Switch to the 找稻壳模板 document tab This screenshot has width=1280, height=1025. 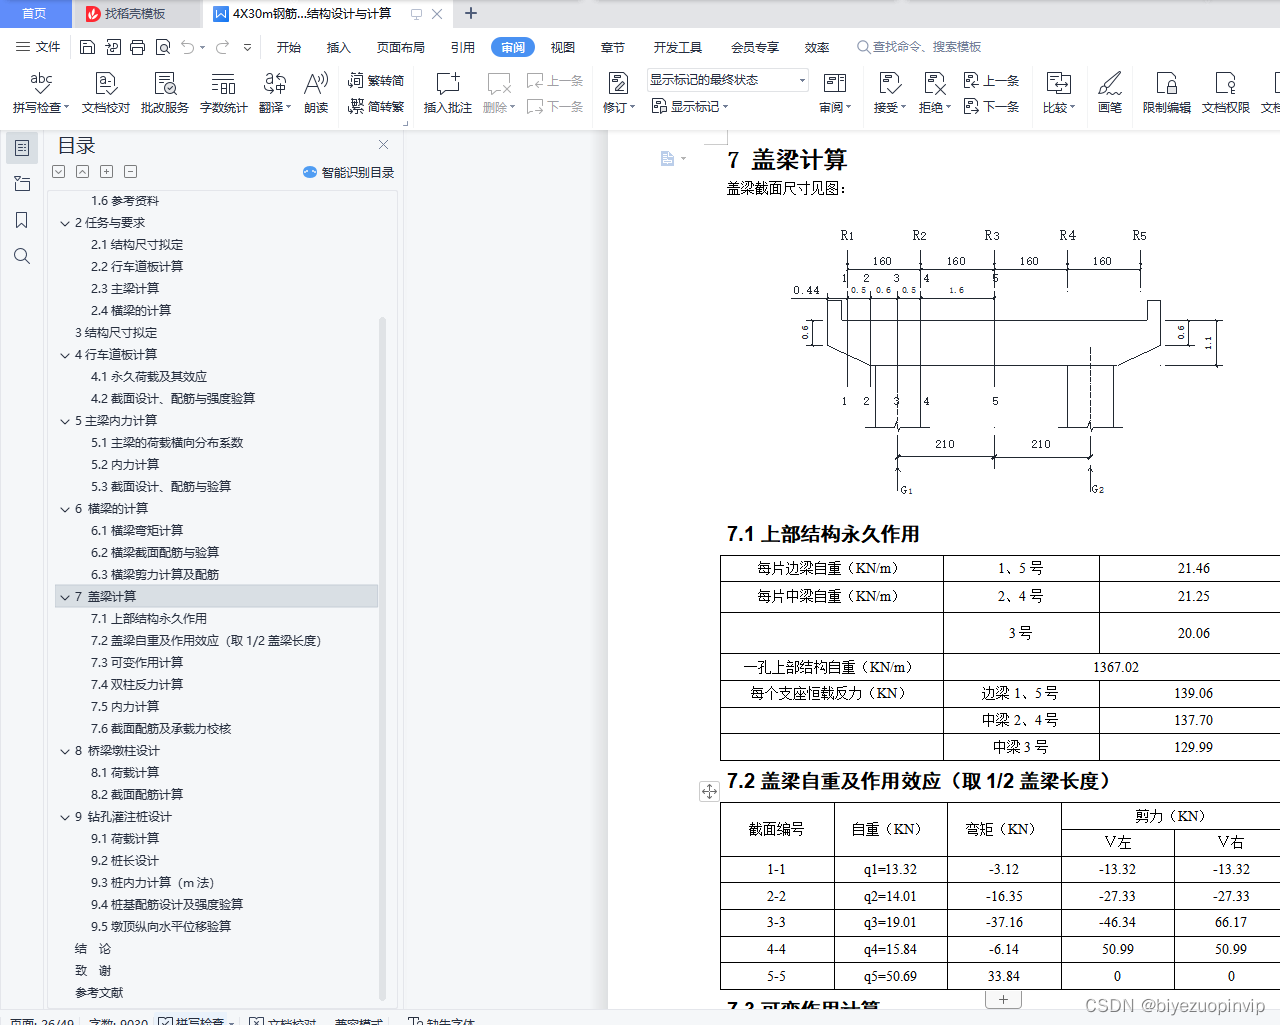pos(135,14)
